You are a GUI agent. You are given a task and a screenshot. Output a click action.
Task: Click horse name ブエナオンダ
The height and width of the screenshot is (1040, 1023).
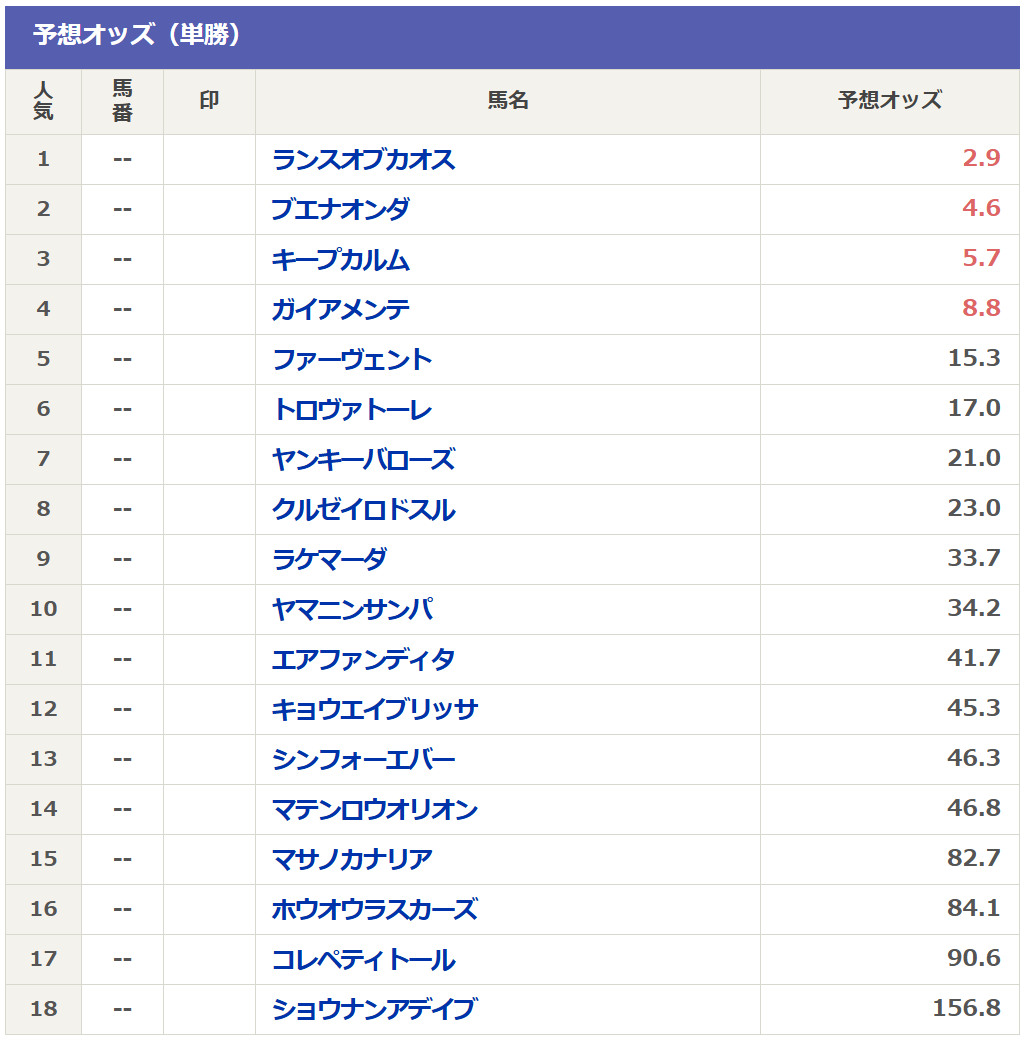pos(340,210)
